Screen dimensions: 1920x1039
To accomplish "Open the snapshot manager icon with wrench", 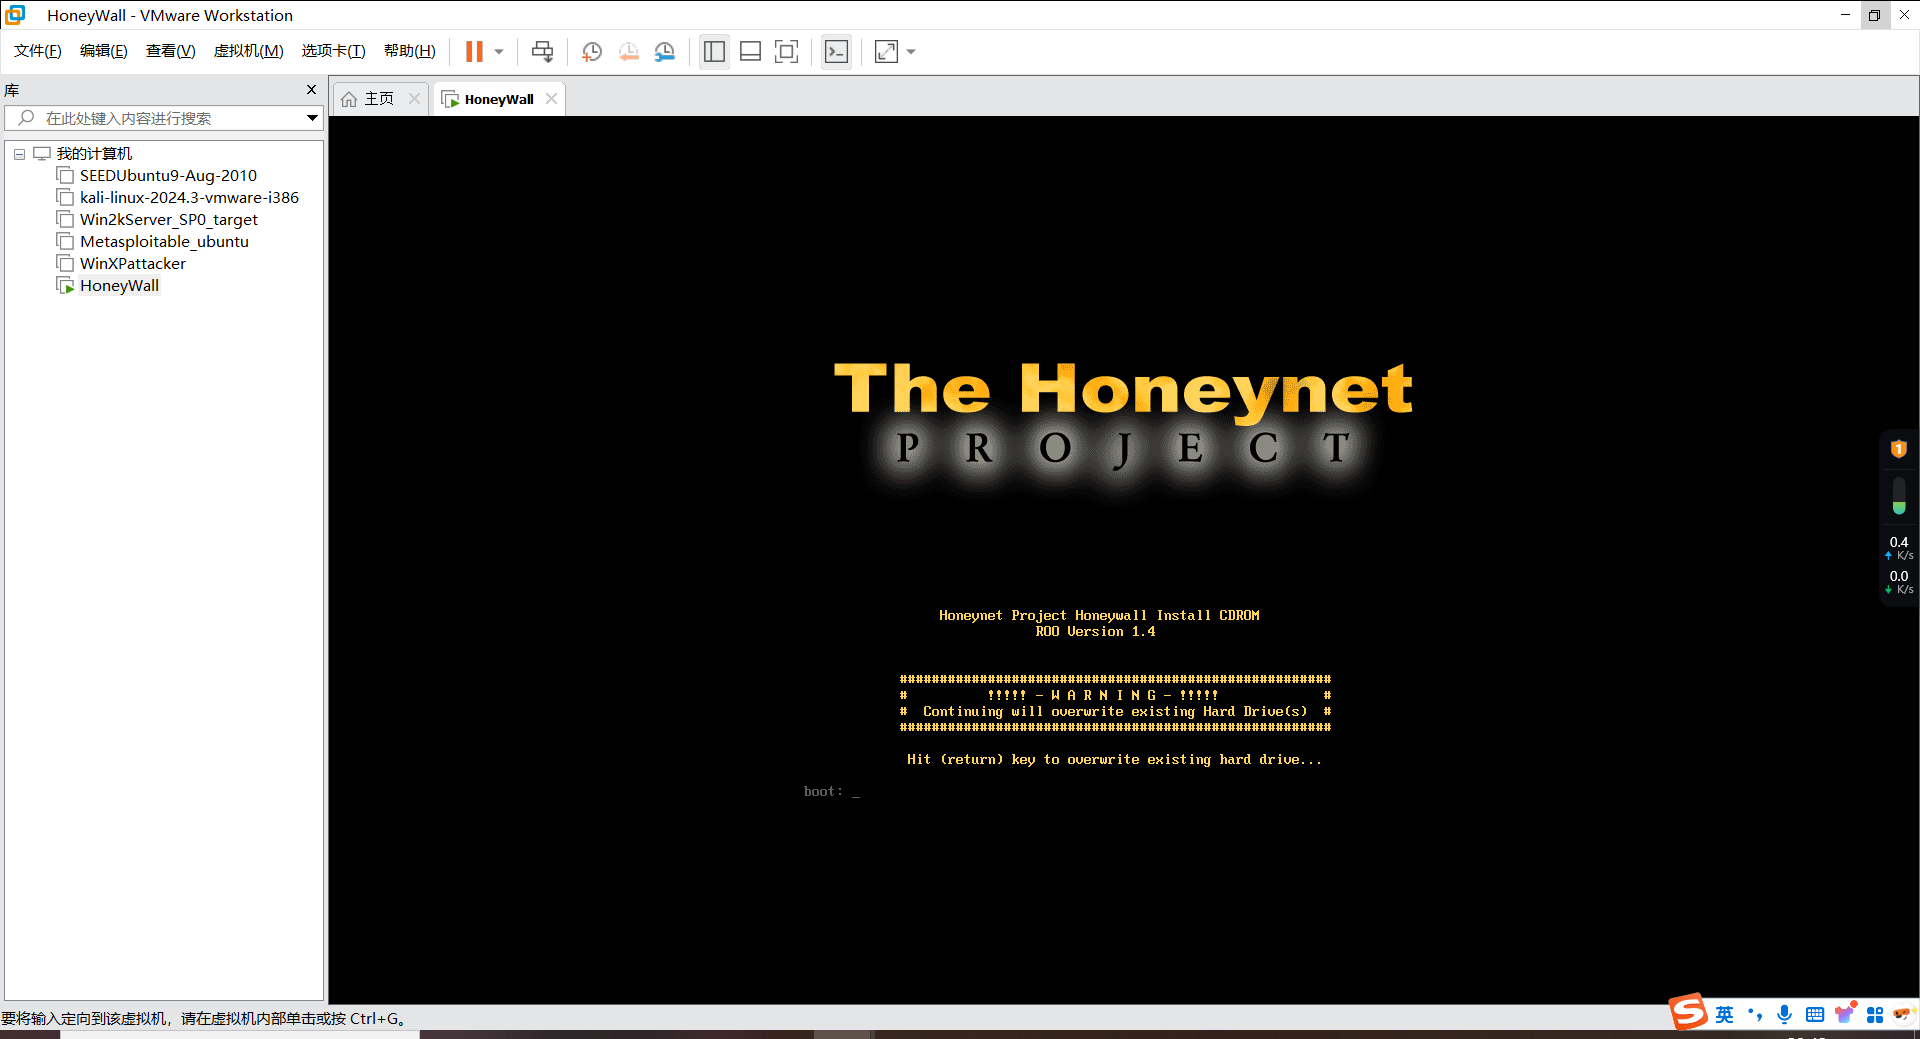I will click(x=665, y=51).
